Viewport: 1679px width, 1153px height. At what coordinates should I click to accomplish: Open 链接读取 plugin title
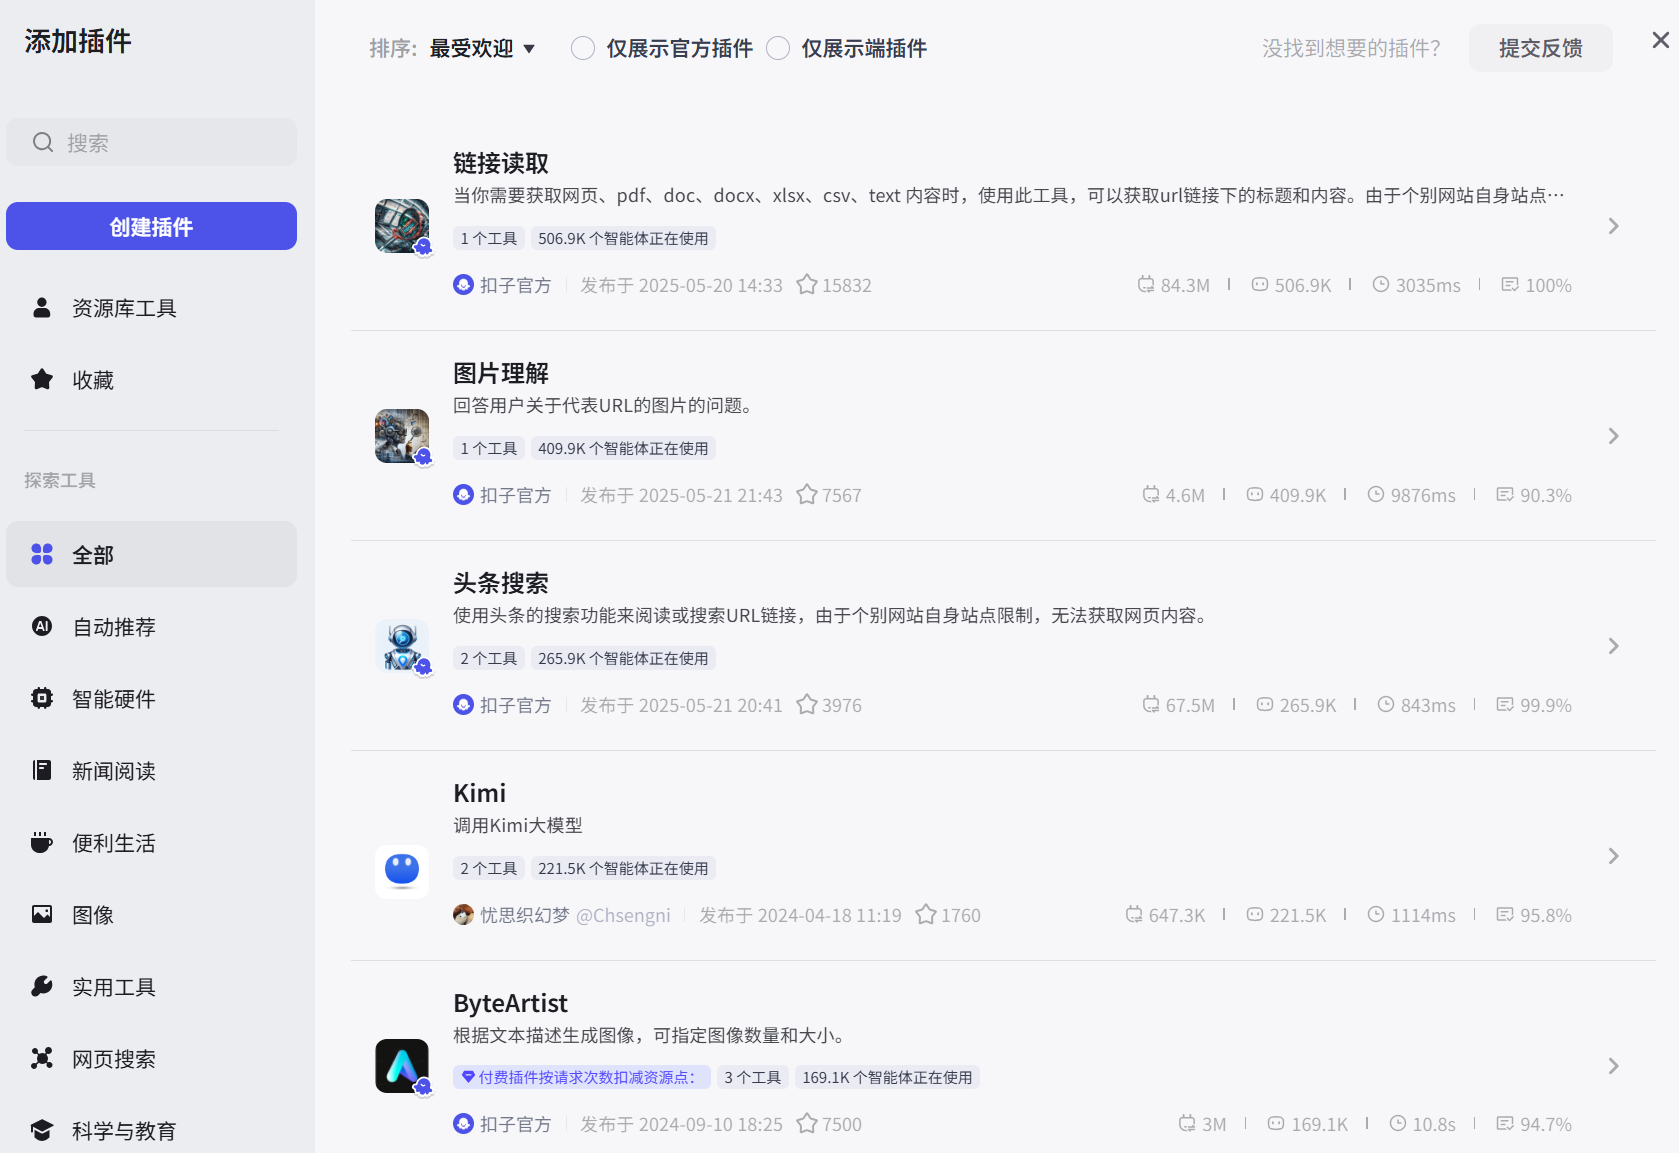click(501, 163)
